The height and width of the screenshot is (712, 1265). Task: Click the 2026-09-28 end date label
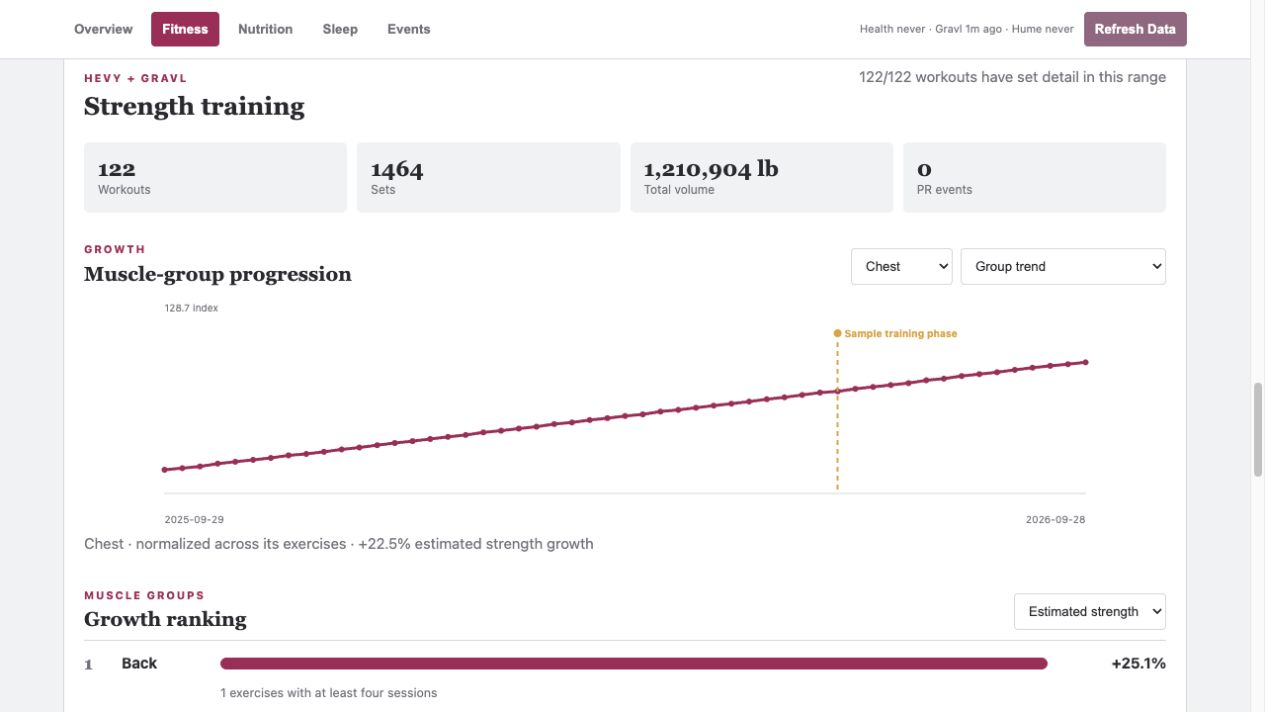point(1055,520)
